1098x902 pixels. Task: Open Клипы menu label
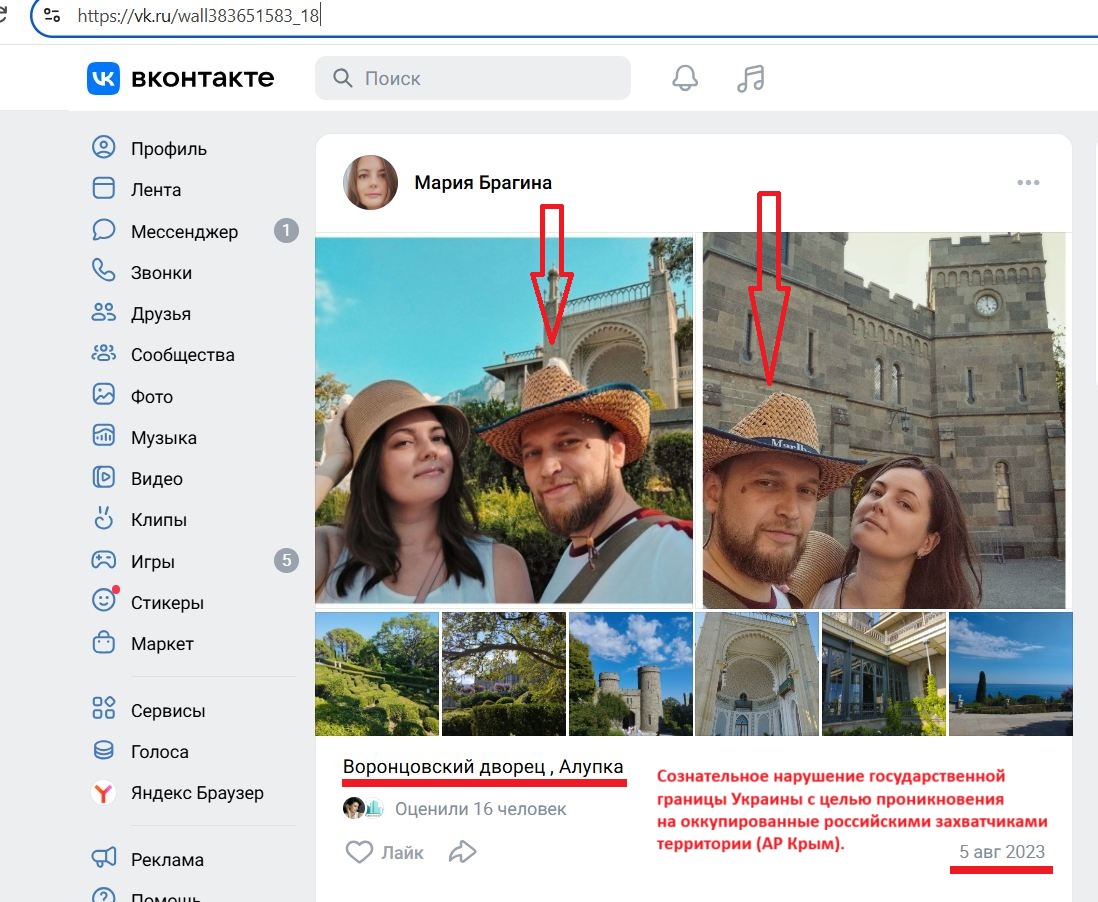click(x=159, y=520)
